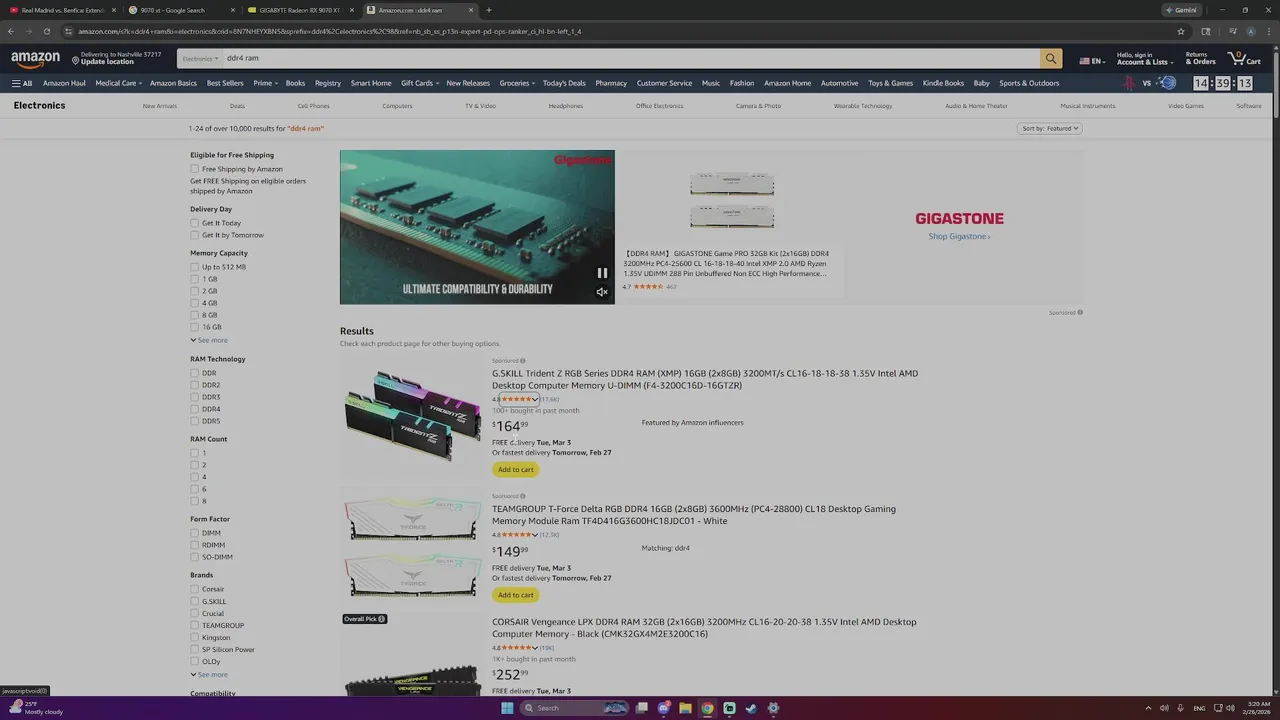Open the Sort by Featured dropdown
The width and height of the screenshot is (1280, 720).
[x=1050, y=128]
